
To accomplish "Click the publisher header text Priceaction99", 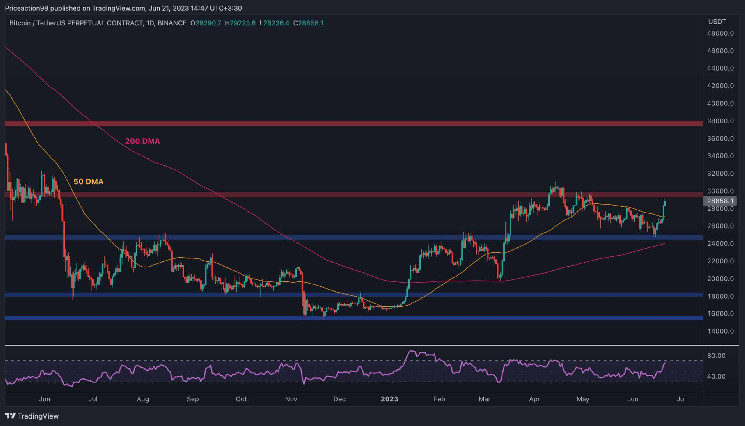I will 27,8.
